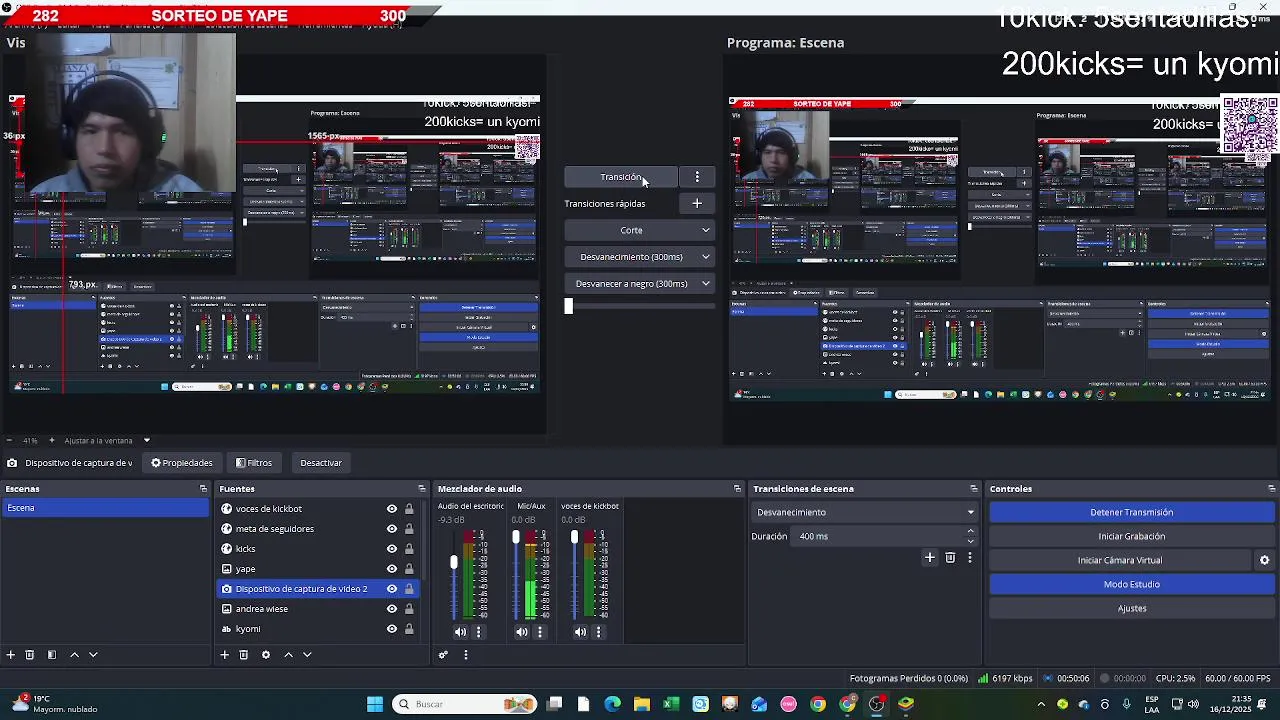Viewport: 1280px width, 720px height.
Task: Unlock voces de kickbot source
Action: click(409, 509)
